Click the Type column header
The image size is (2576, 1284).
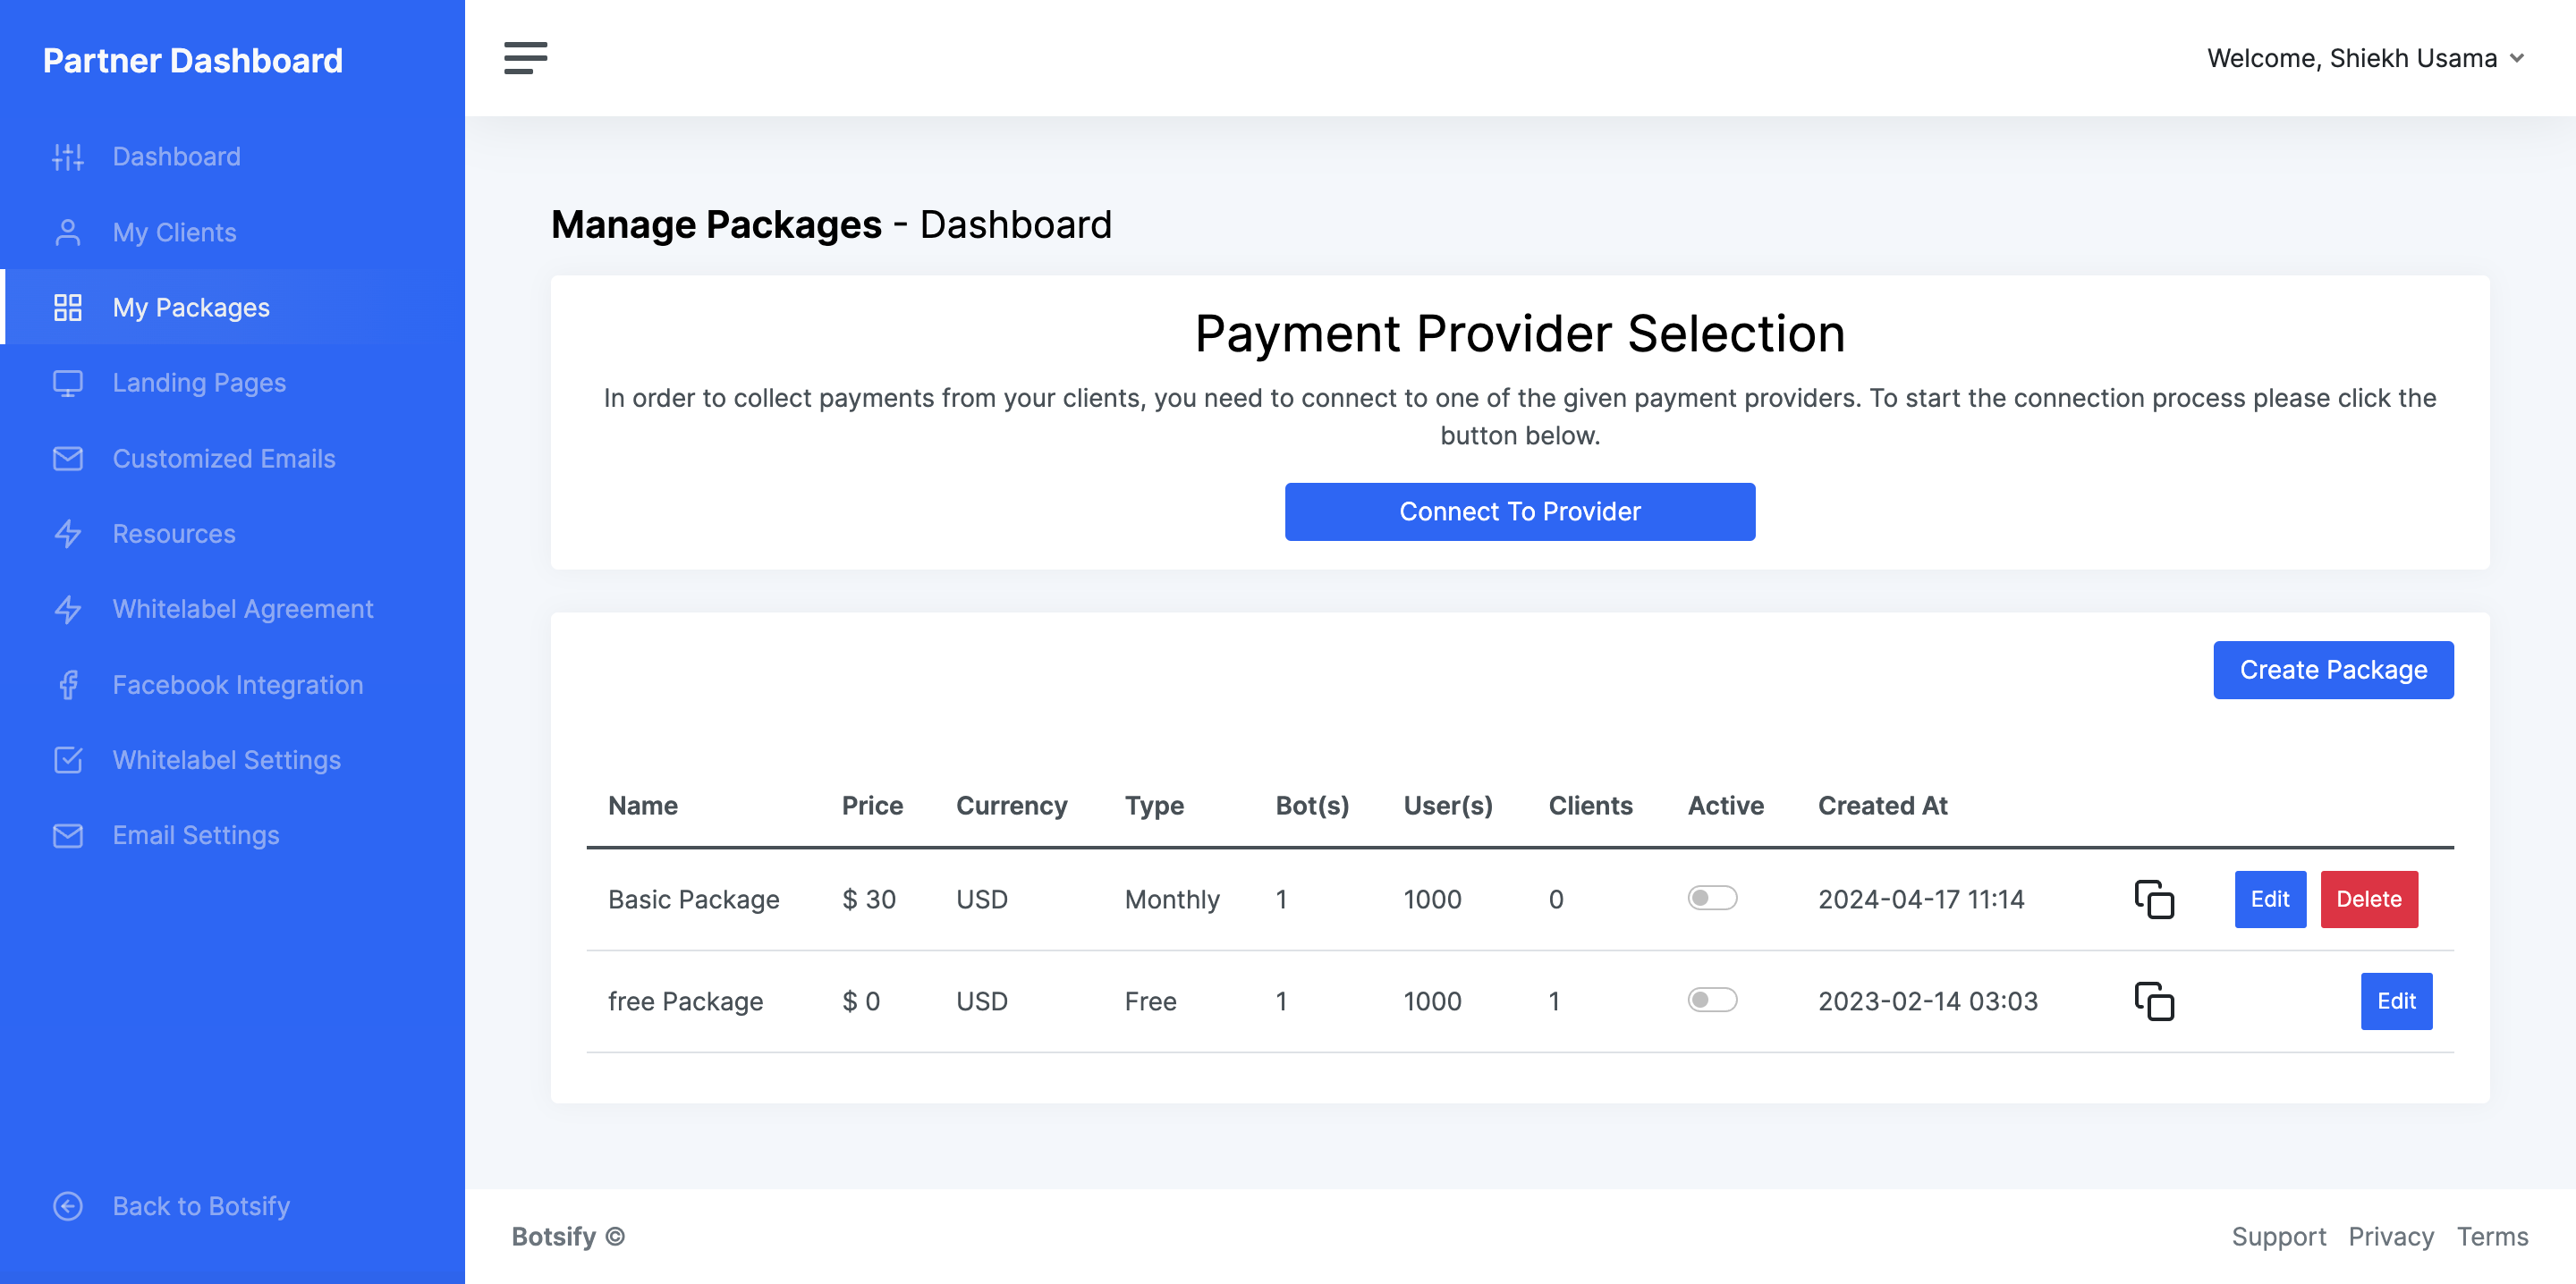[1154, 806]
